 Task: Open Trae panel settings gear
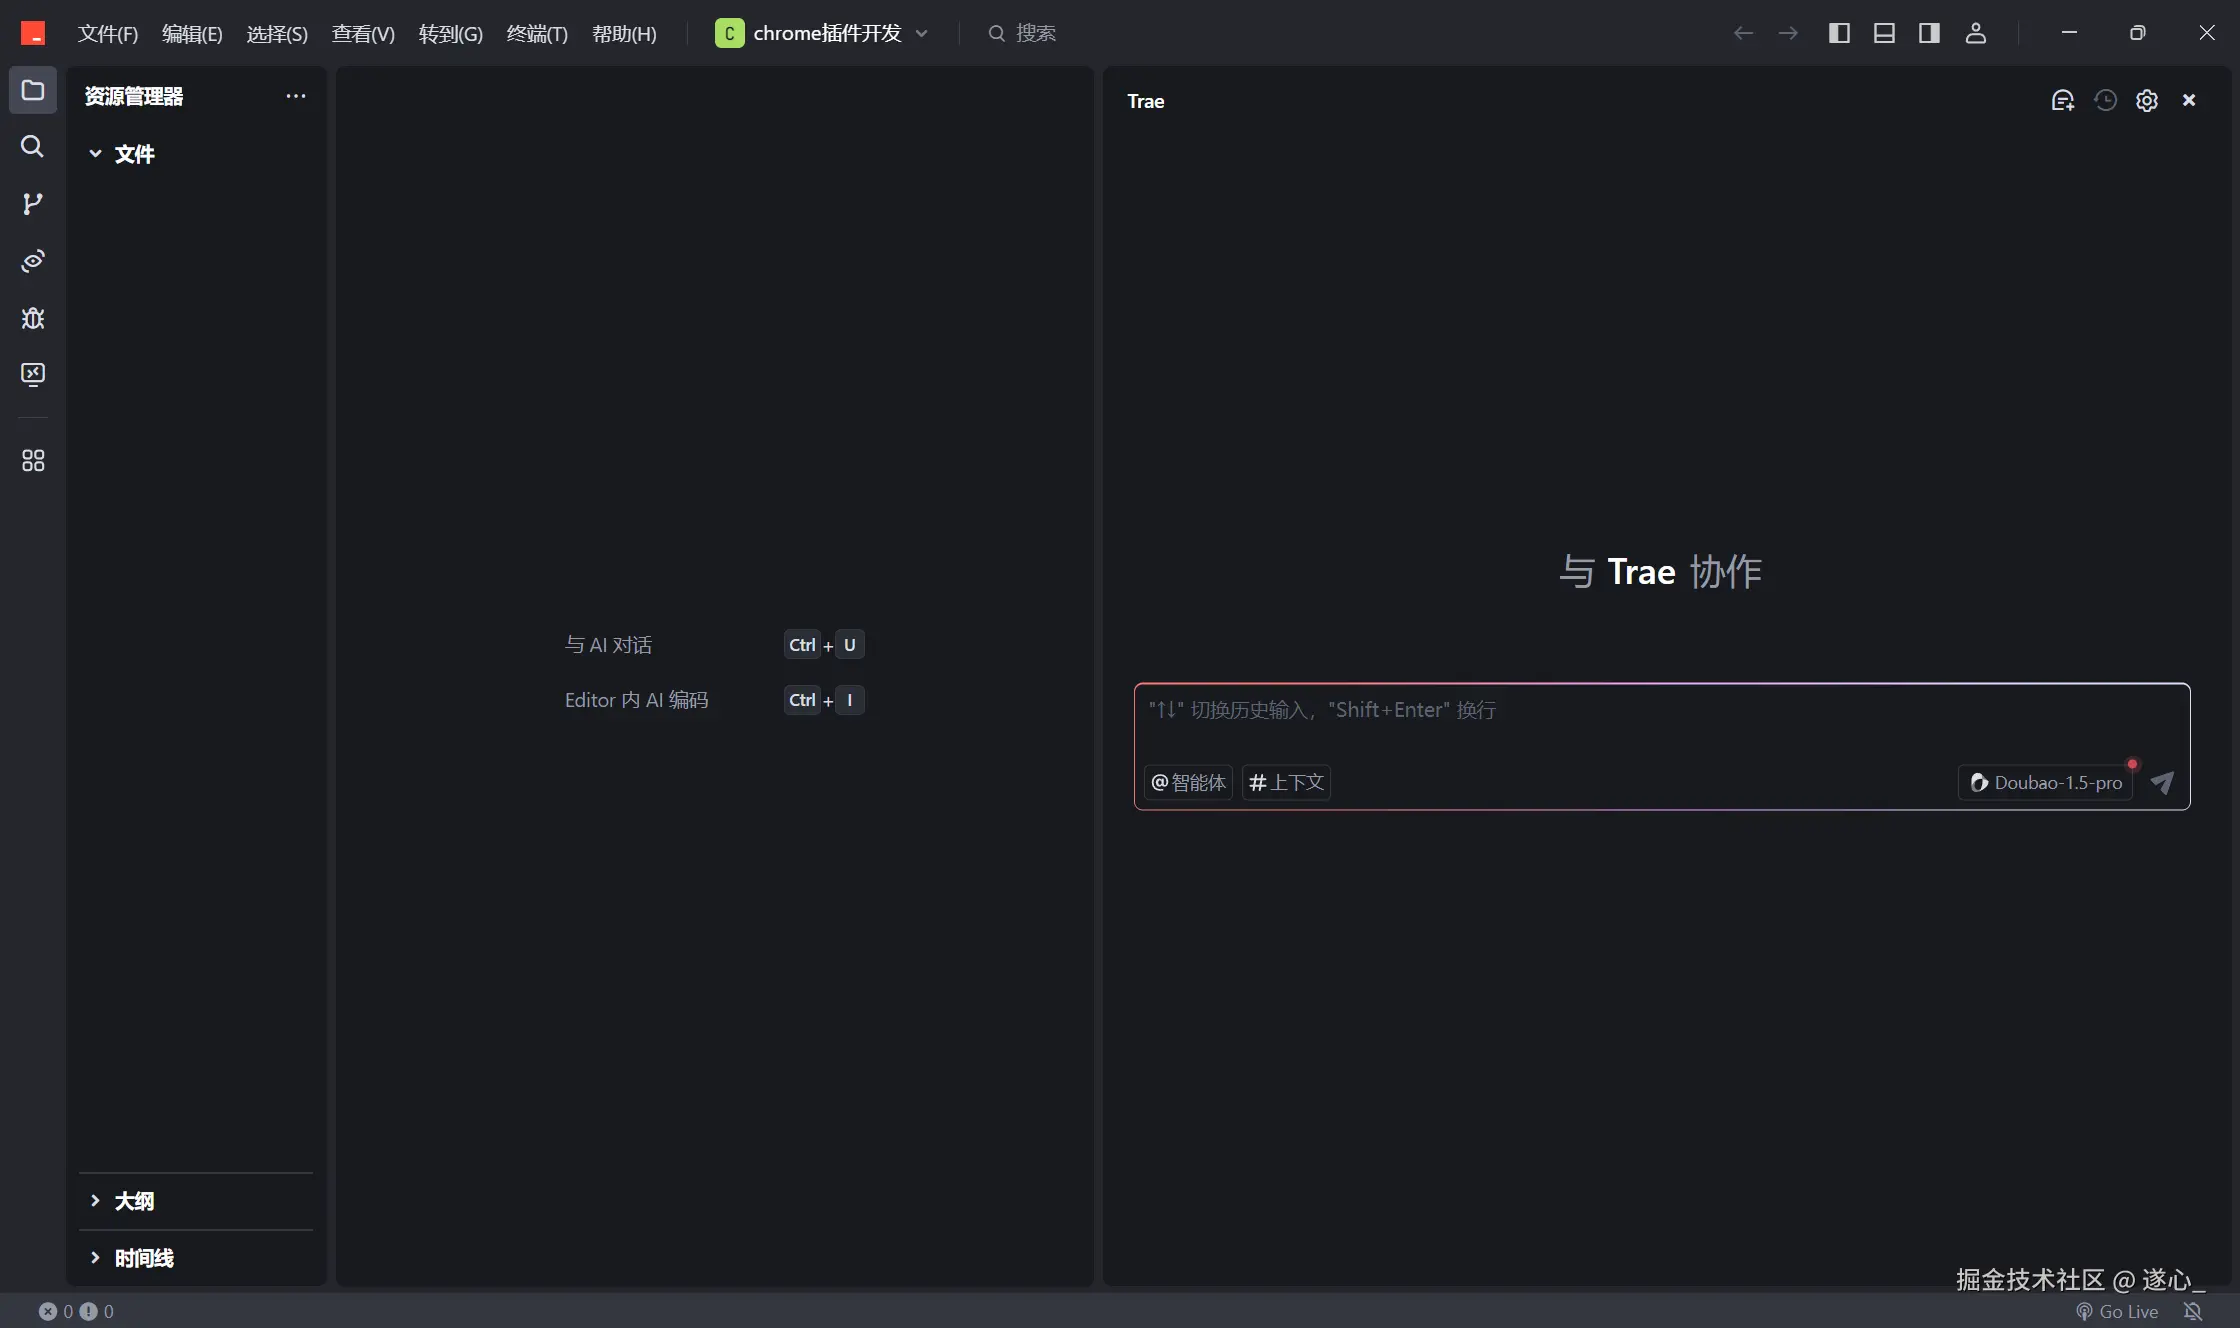[2147, 101]
